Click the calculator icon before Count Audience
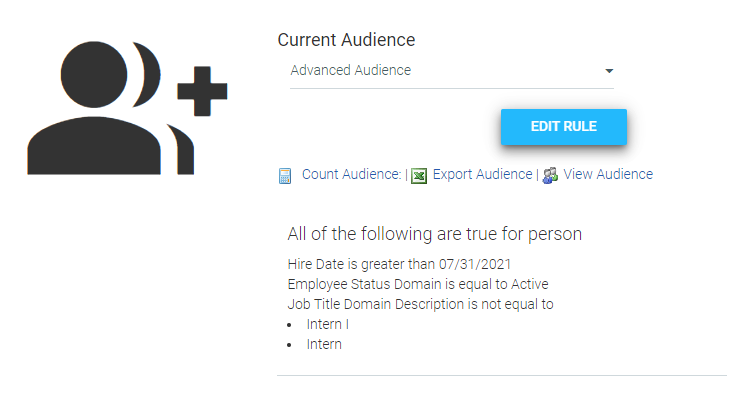756x397 pixels. (x=285, y=176)
